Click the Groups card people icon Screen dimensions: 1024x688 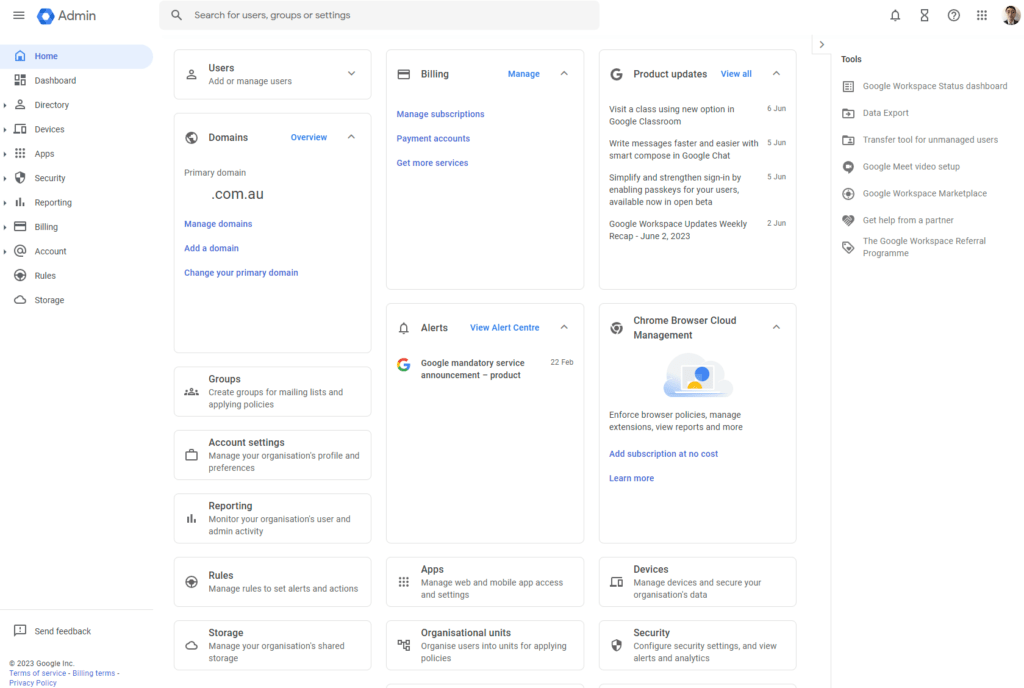pyautogui.click(x=191, y=392)
